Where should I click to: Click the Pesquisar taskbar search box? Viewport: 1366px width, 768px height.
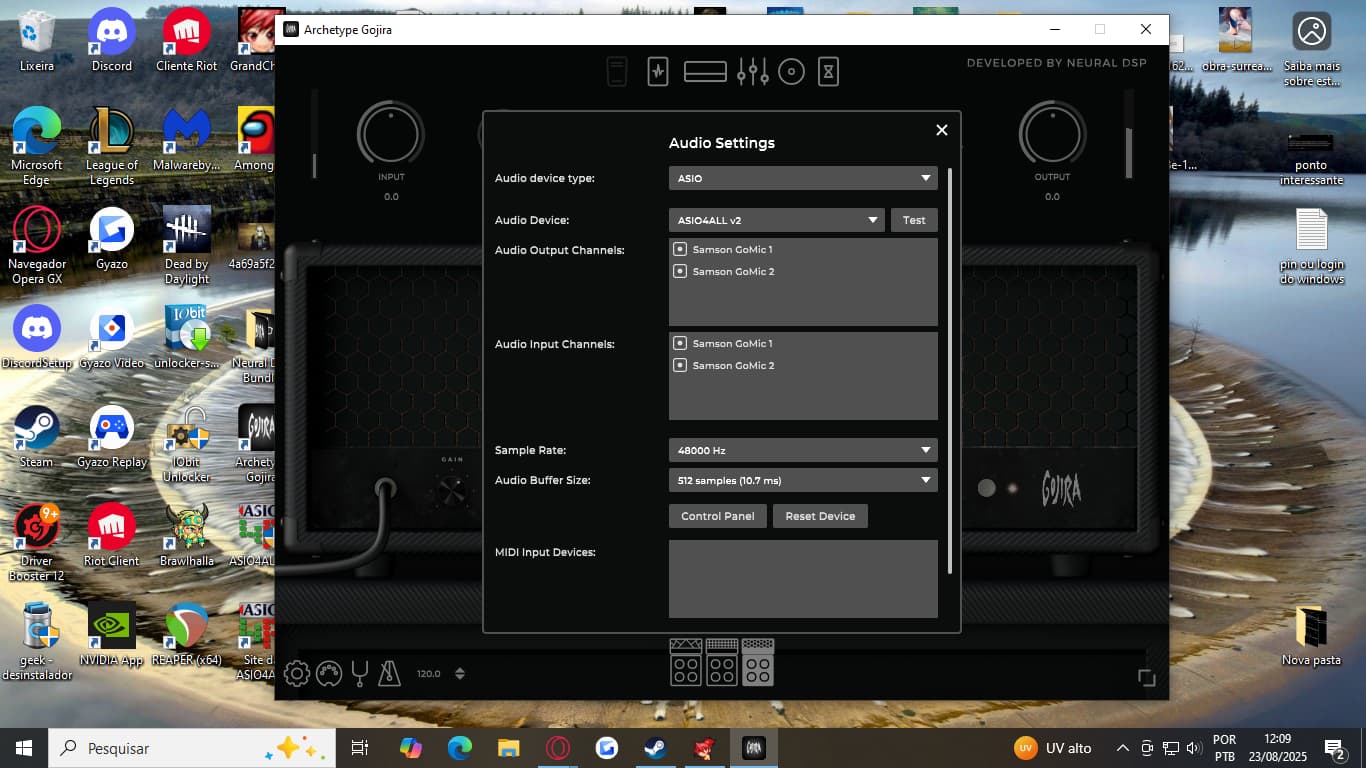[x=193, y=748]
